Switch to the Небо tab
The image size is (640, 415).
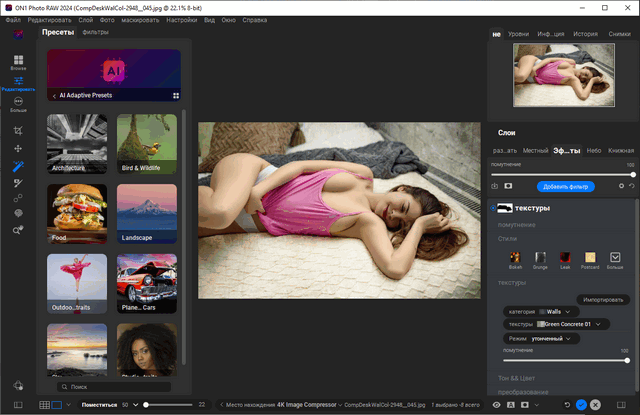click(594, 150)
